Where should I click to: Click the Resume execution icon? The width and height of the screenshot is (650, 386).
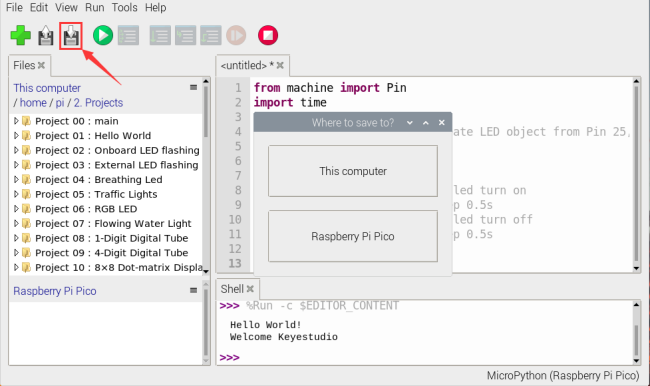pos(236,35)
